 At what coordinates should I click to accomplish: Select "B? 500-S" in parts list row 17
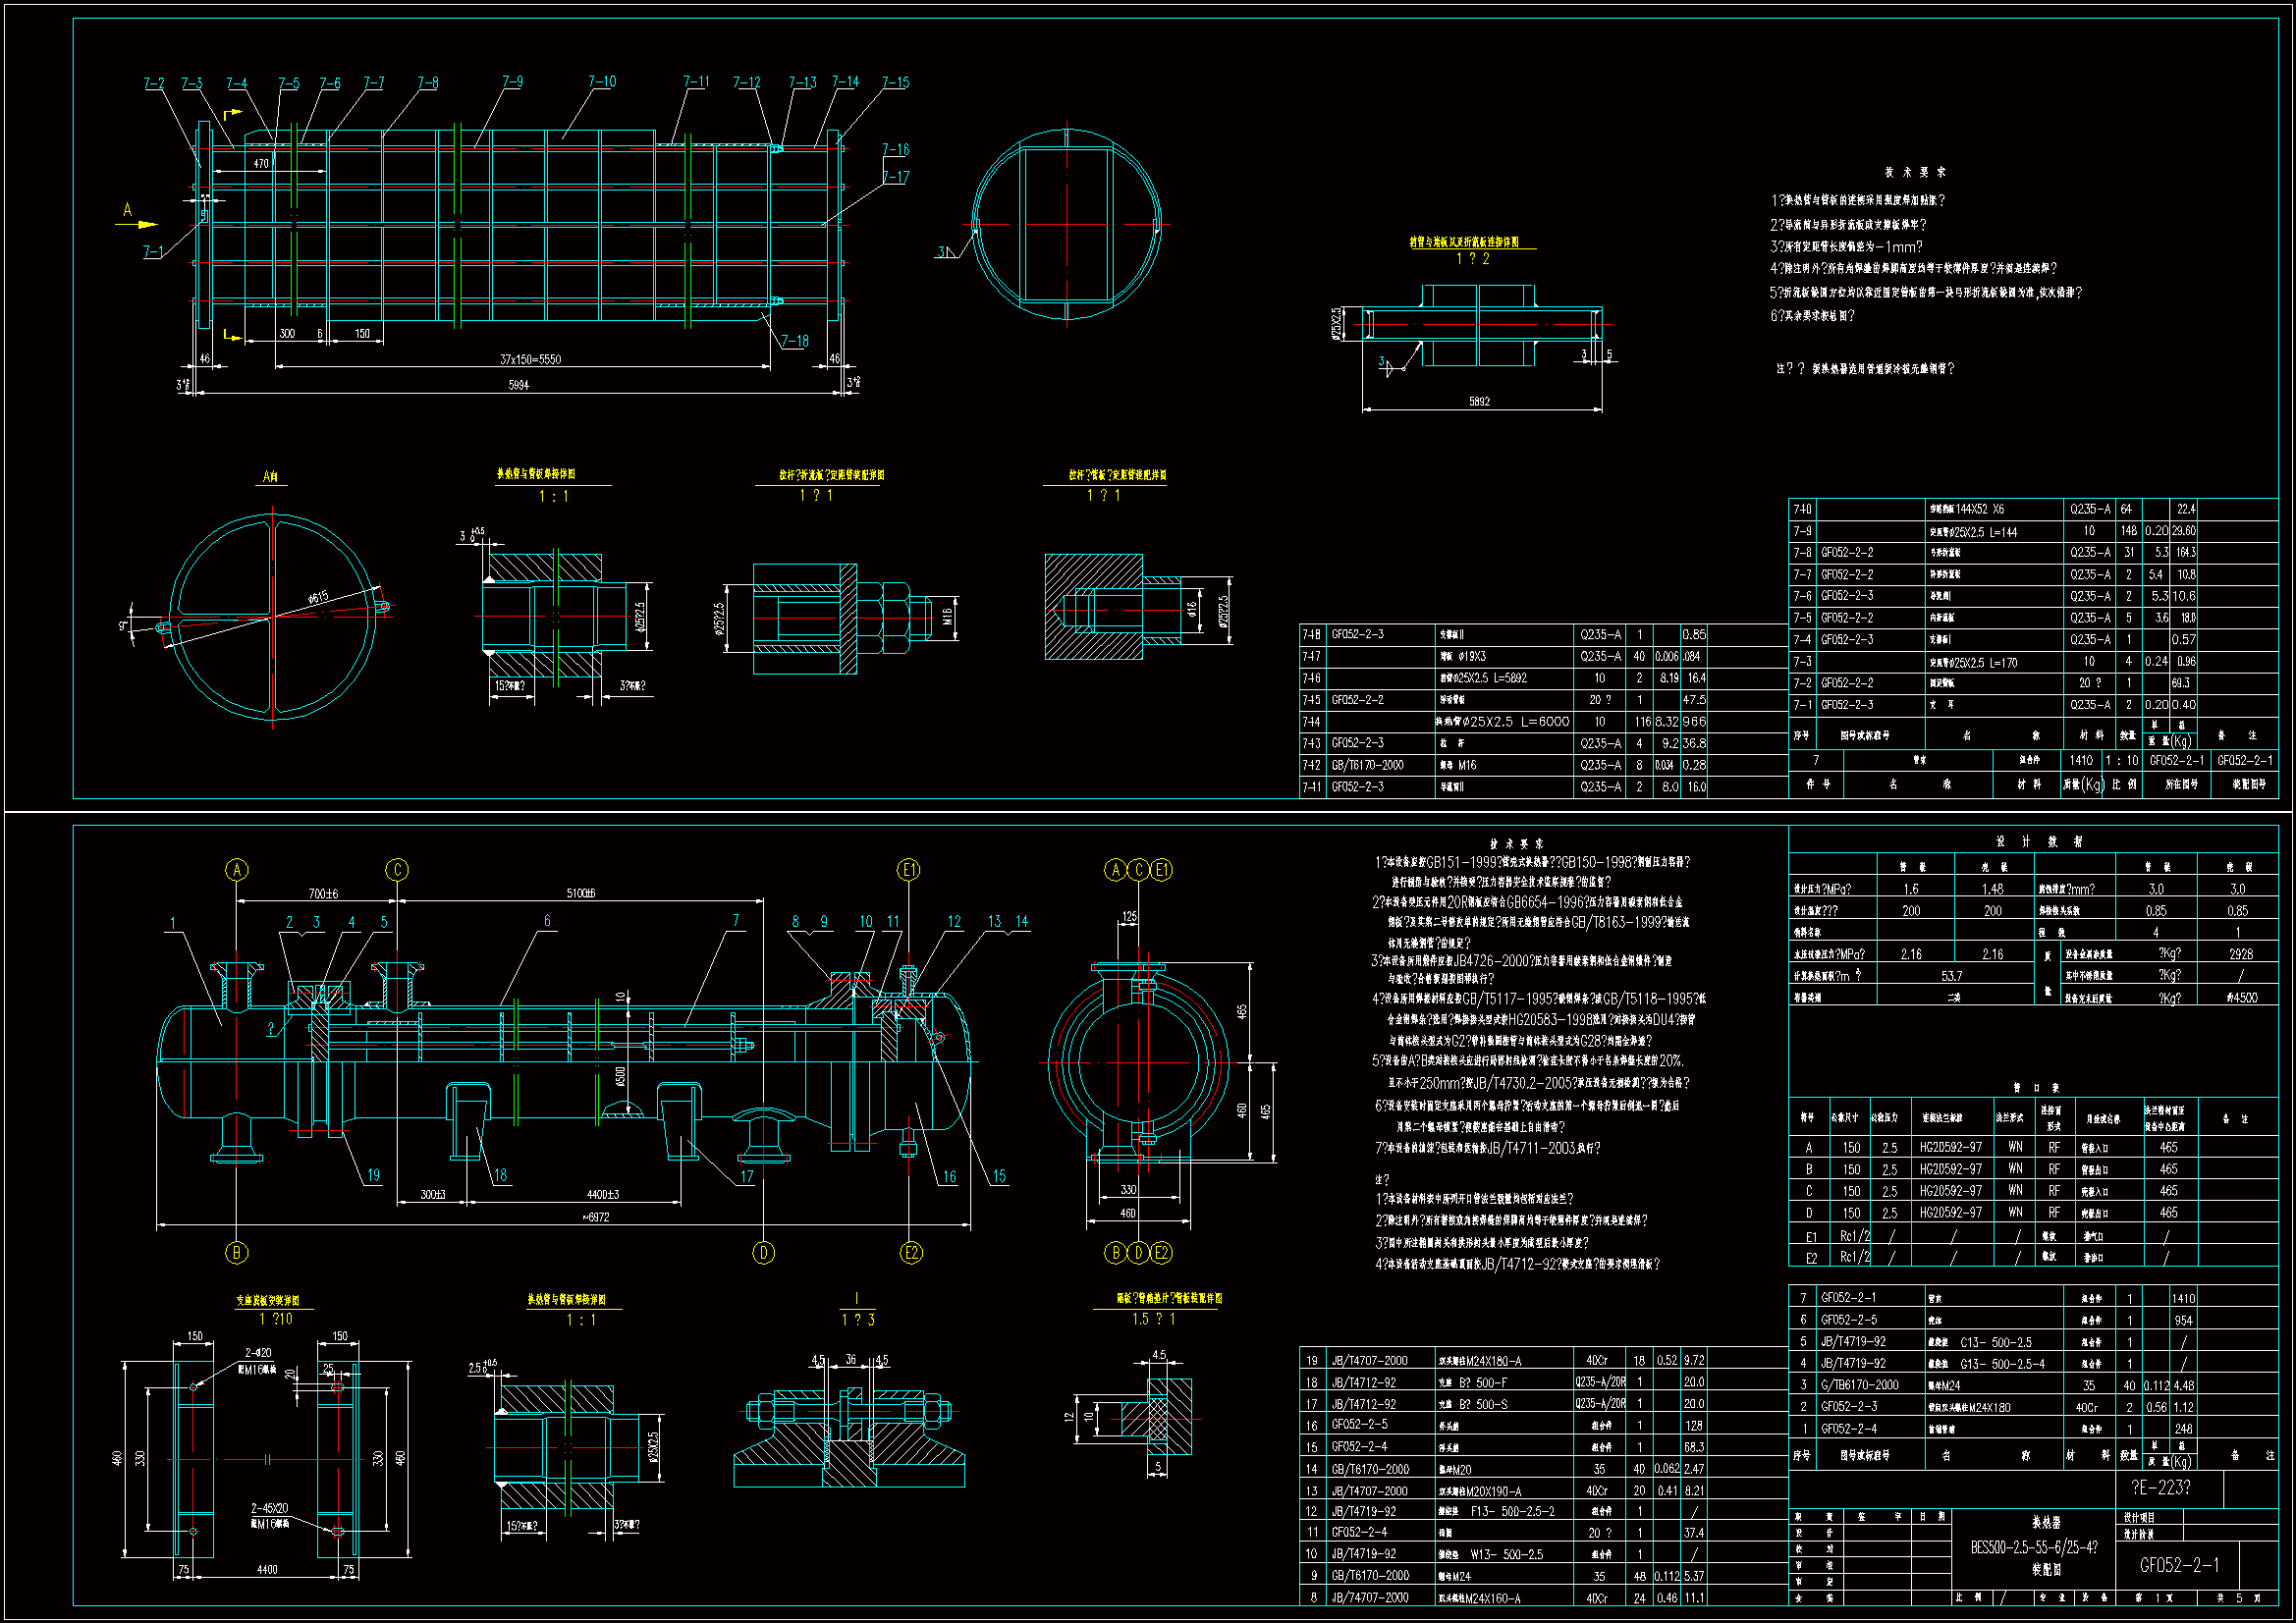(x=1483, y=1404)
